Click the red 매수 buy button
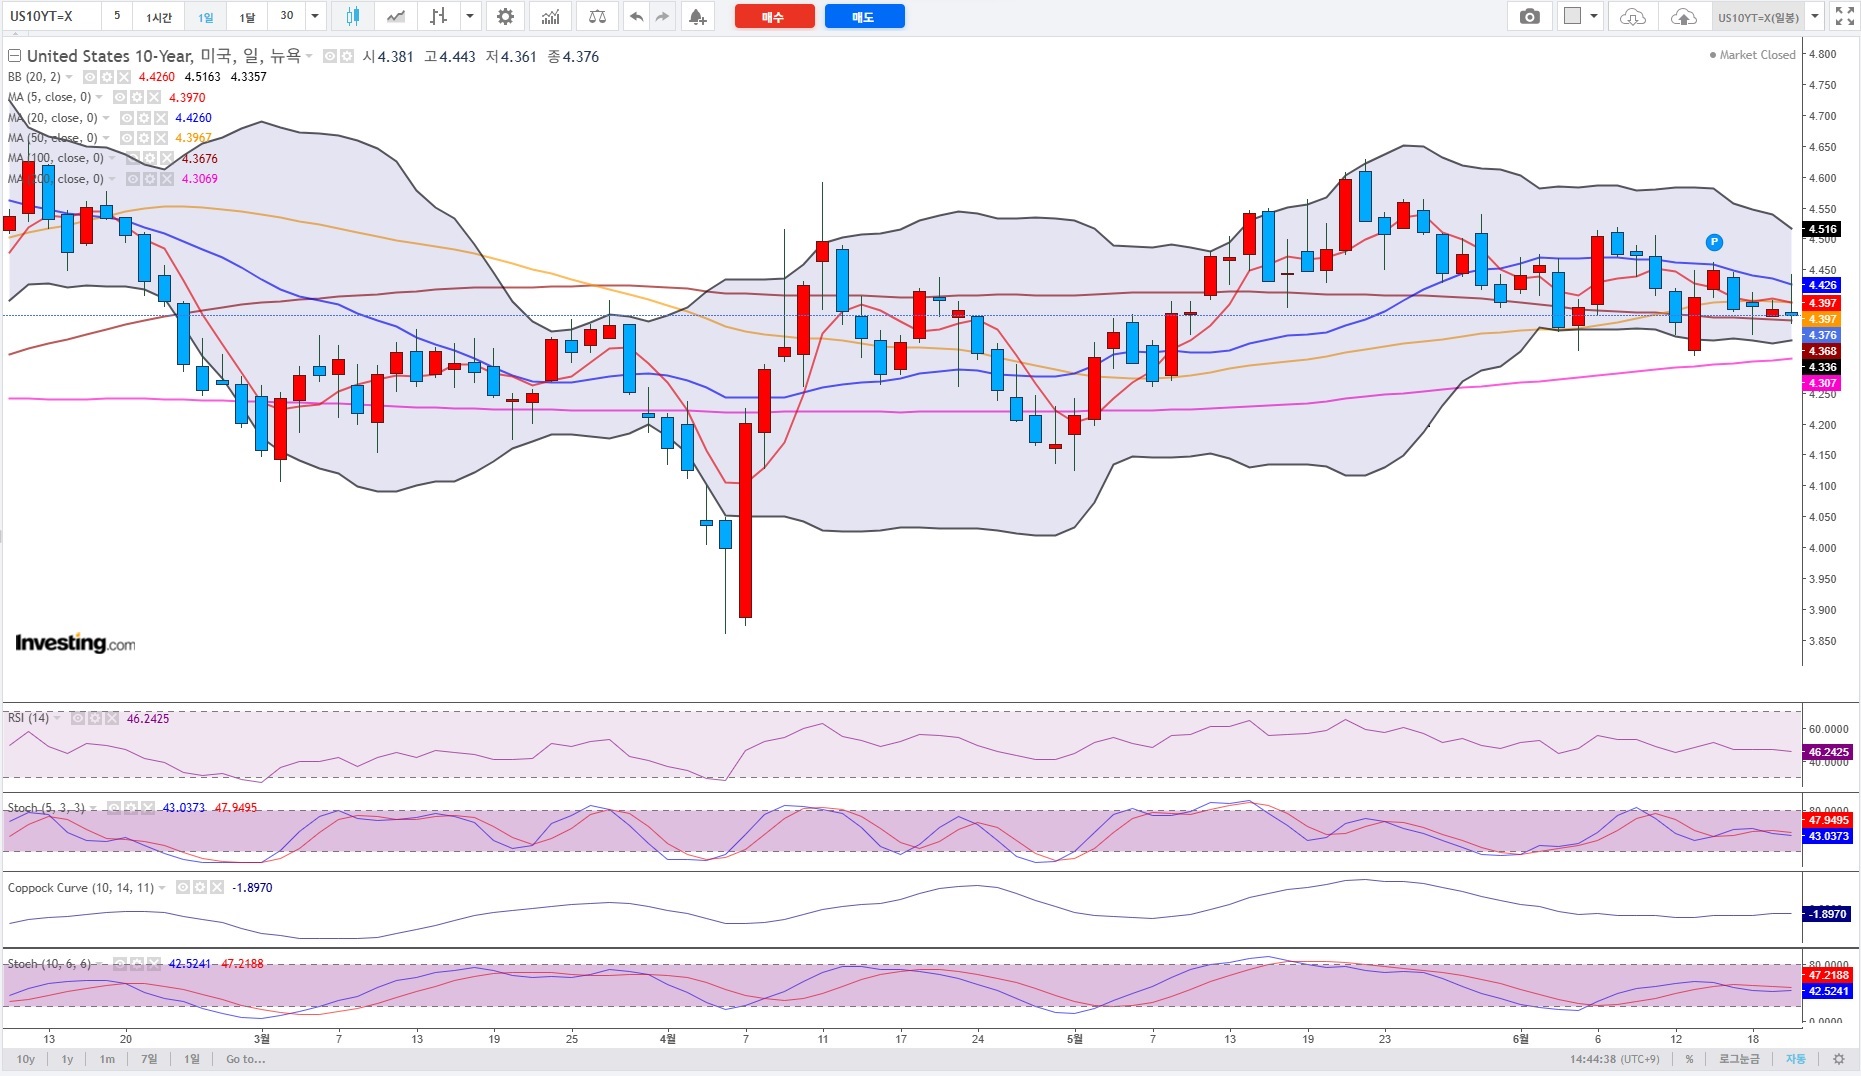1861x1076 pixels. point(774,17)
